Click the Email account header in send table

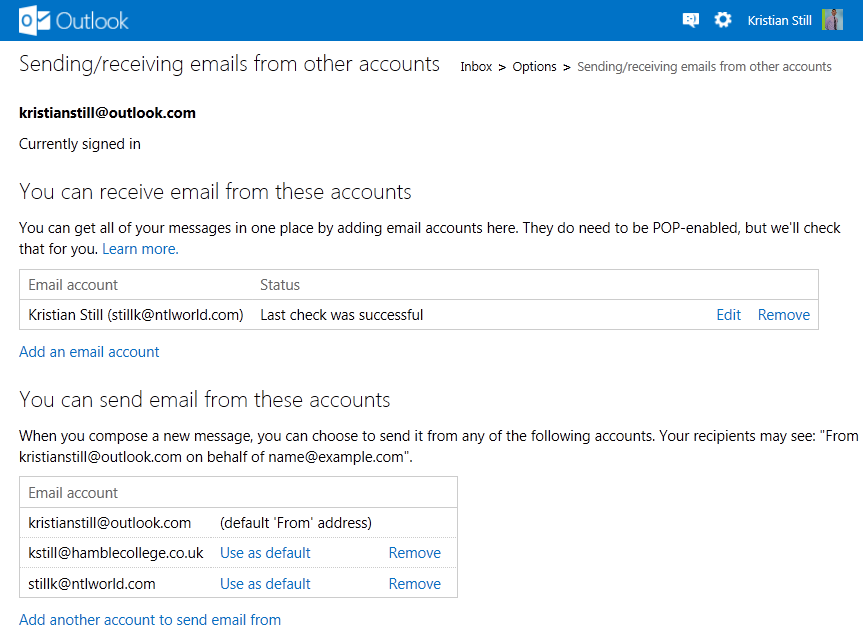point(73,493)
